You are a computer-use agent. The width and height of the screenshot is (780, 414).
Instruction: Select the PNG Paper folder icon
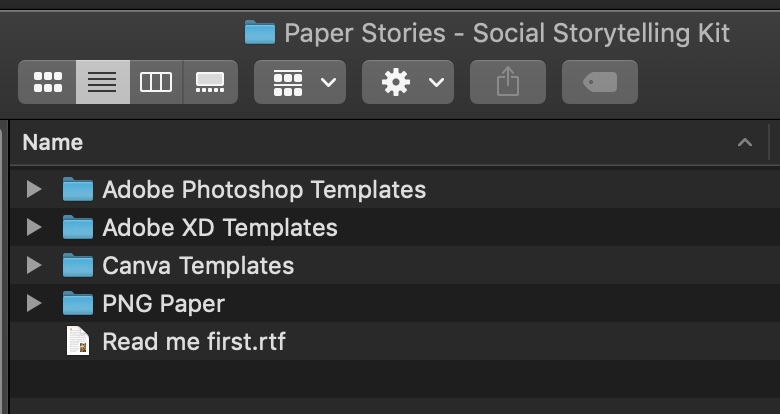pyautogui.click(x=78, y=303)
